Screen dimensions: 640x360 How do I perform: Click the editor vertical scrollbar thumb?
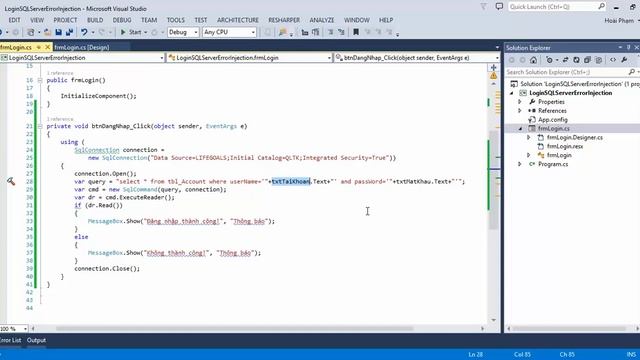494,180
